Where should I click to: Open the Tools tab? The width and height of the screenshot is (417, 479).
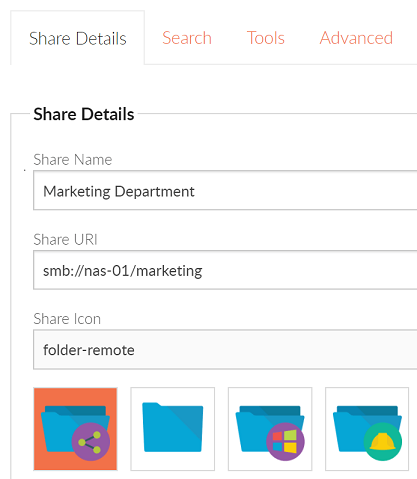coord(266,38)
